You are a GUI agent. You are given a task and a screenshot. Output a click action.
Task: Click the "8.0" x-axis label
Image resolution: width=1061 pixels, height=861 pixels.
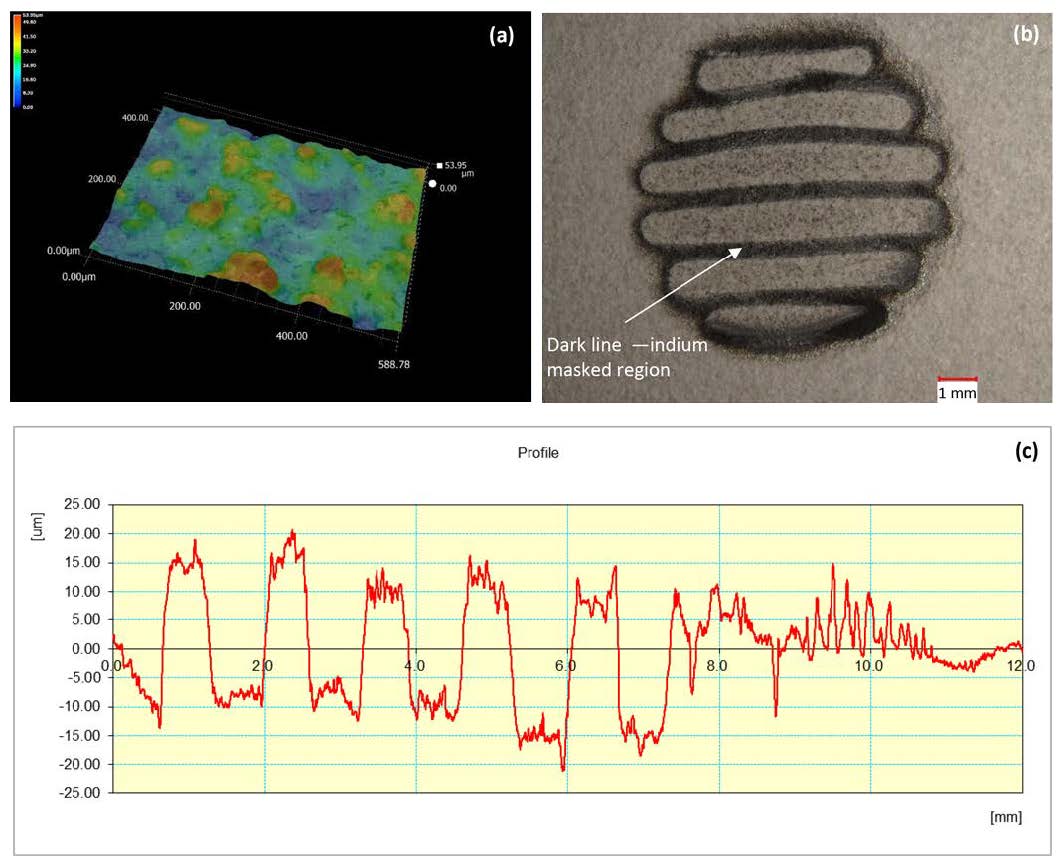coord(717,666)
